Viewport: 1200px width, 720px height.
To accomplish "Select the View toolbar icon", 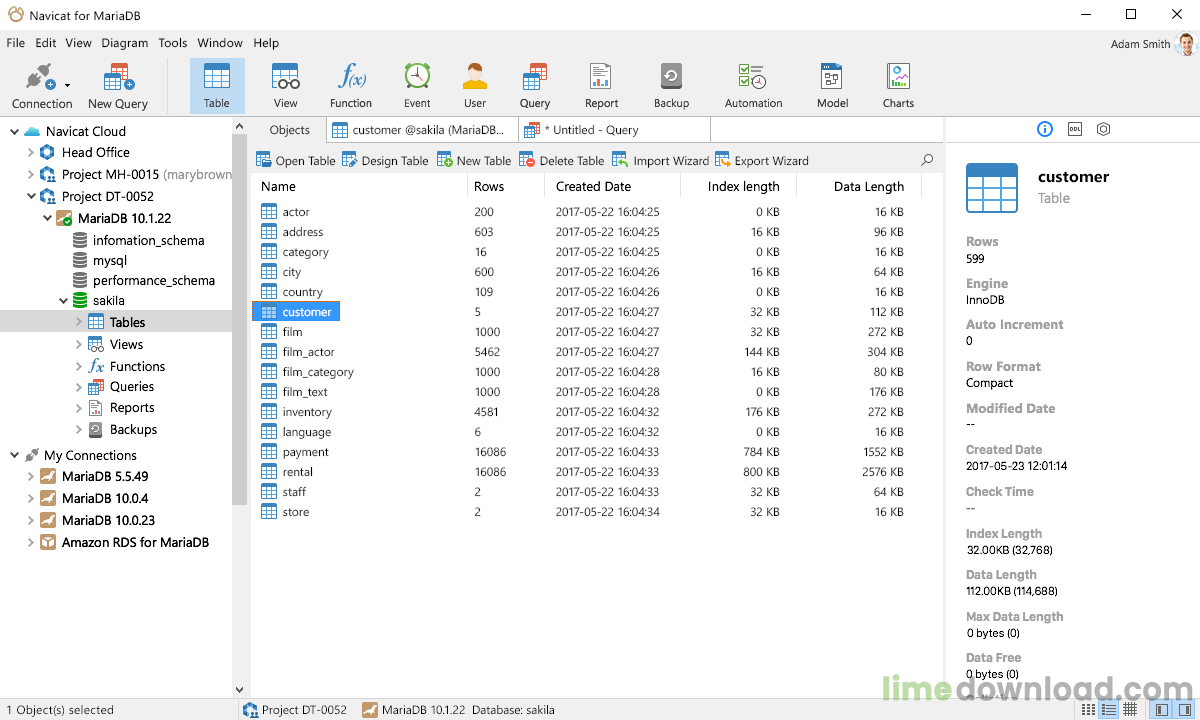I will [286, 87].
